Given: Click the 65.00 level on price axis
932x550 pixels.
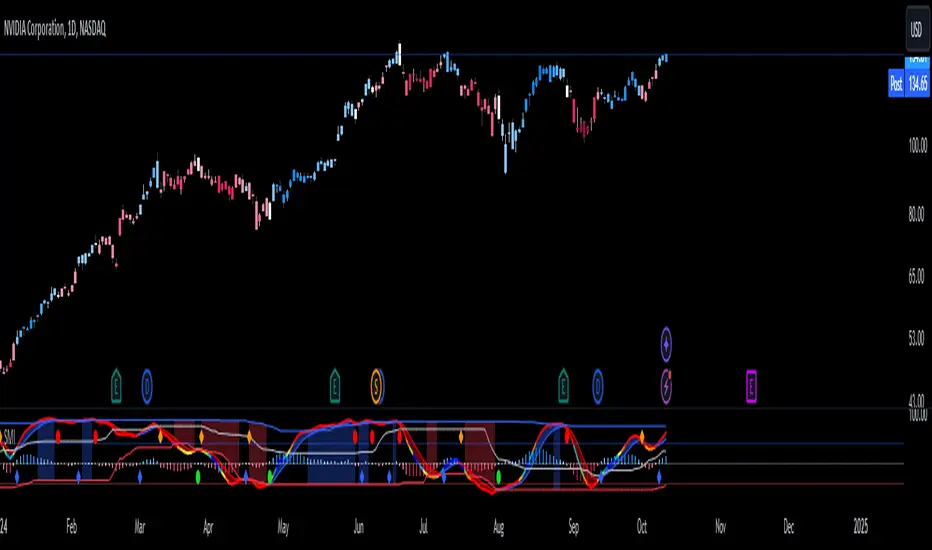Looking at the screenshot, I should point(918,276).
